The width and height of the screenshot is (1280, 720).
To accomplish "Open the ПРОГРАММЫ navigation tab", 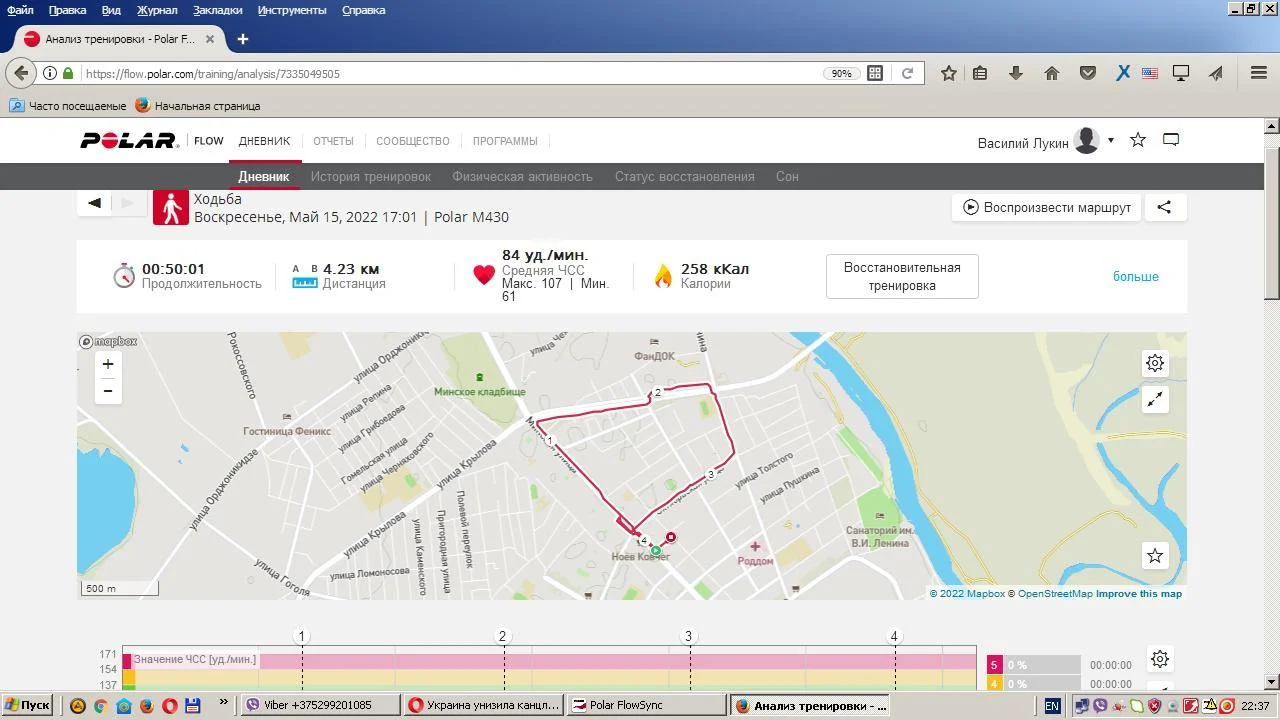I will [x=505, y=141].
